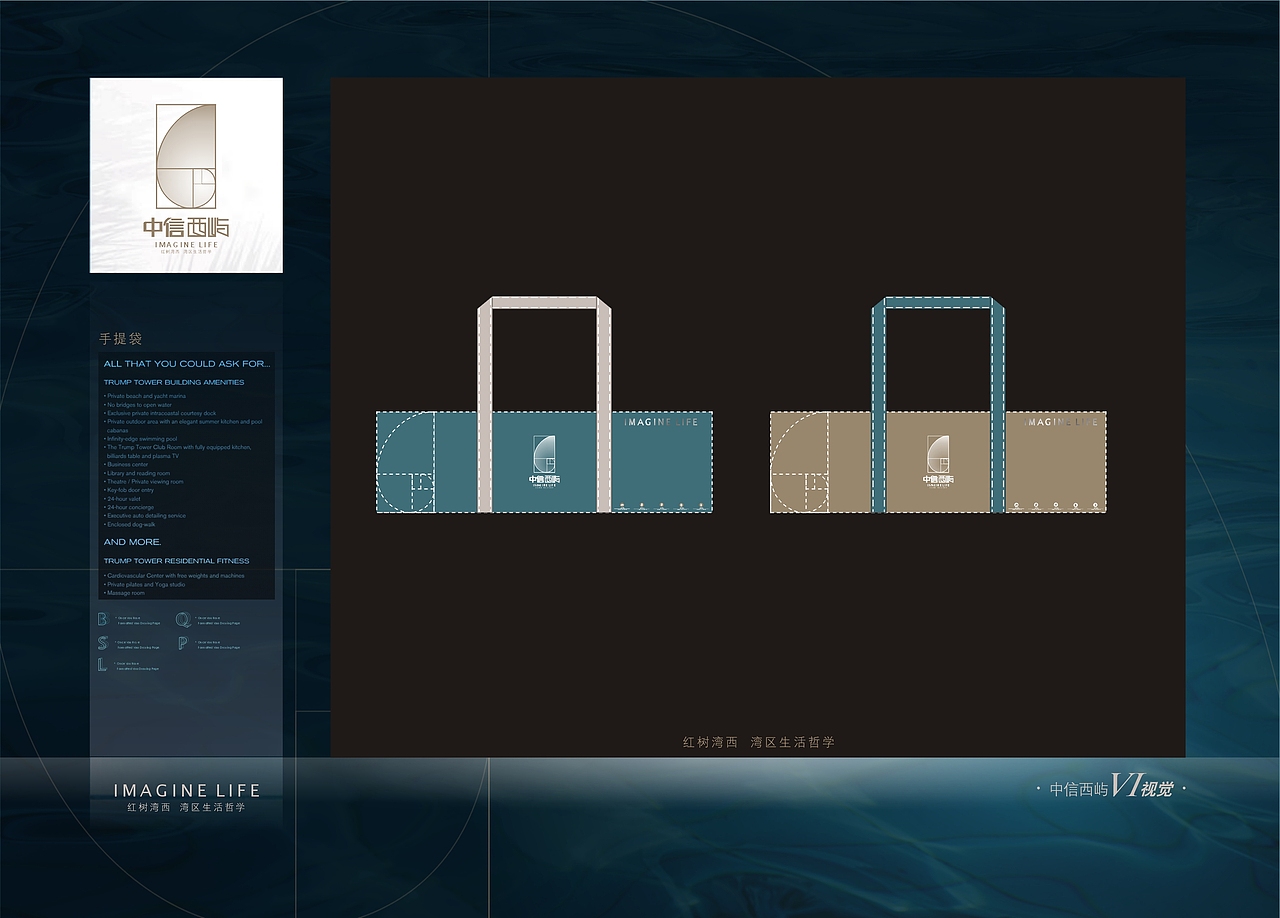Select 'Private beach and yacht marina' line
The height and width of the screenshot is (918, 1280).
click(145, 396)
